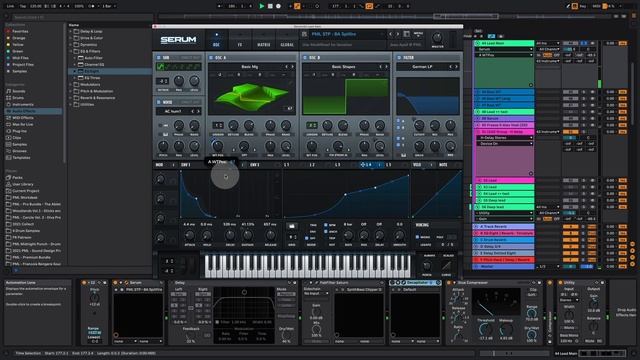Toggle the LFO BPM sync checkbox
The height and width of the screenshot is (360, 640).
[325, 225]
